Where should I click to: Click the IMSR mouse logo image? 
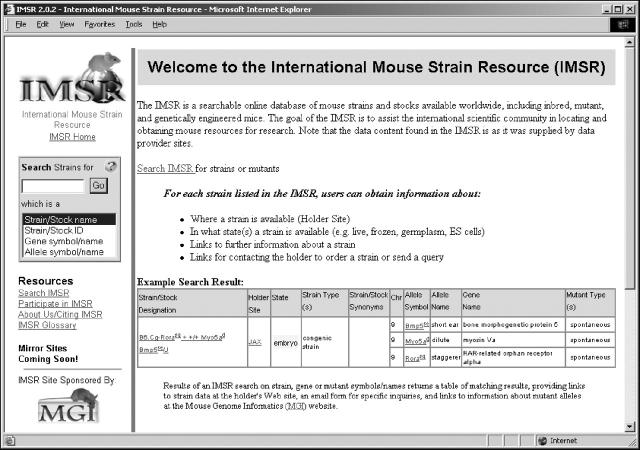coord(72,78)
